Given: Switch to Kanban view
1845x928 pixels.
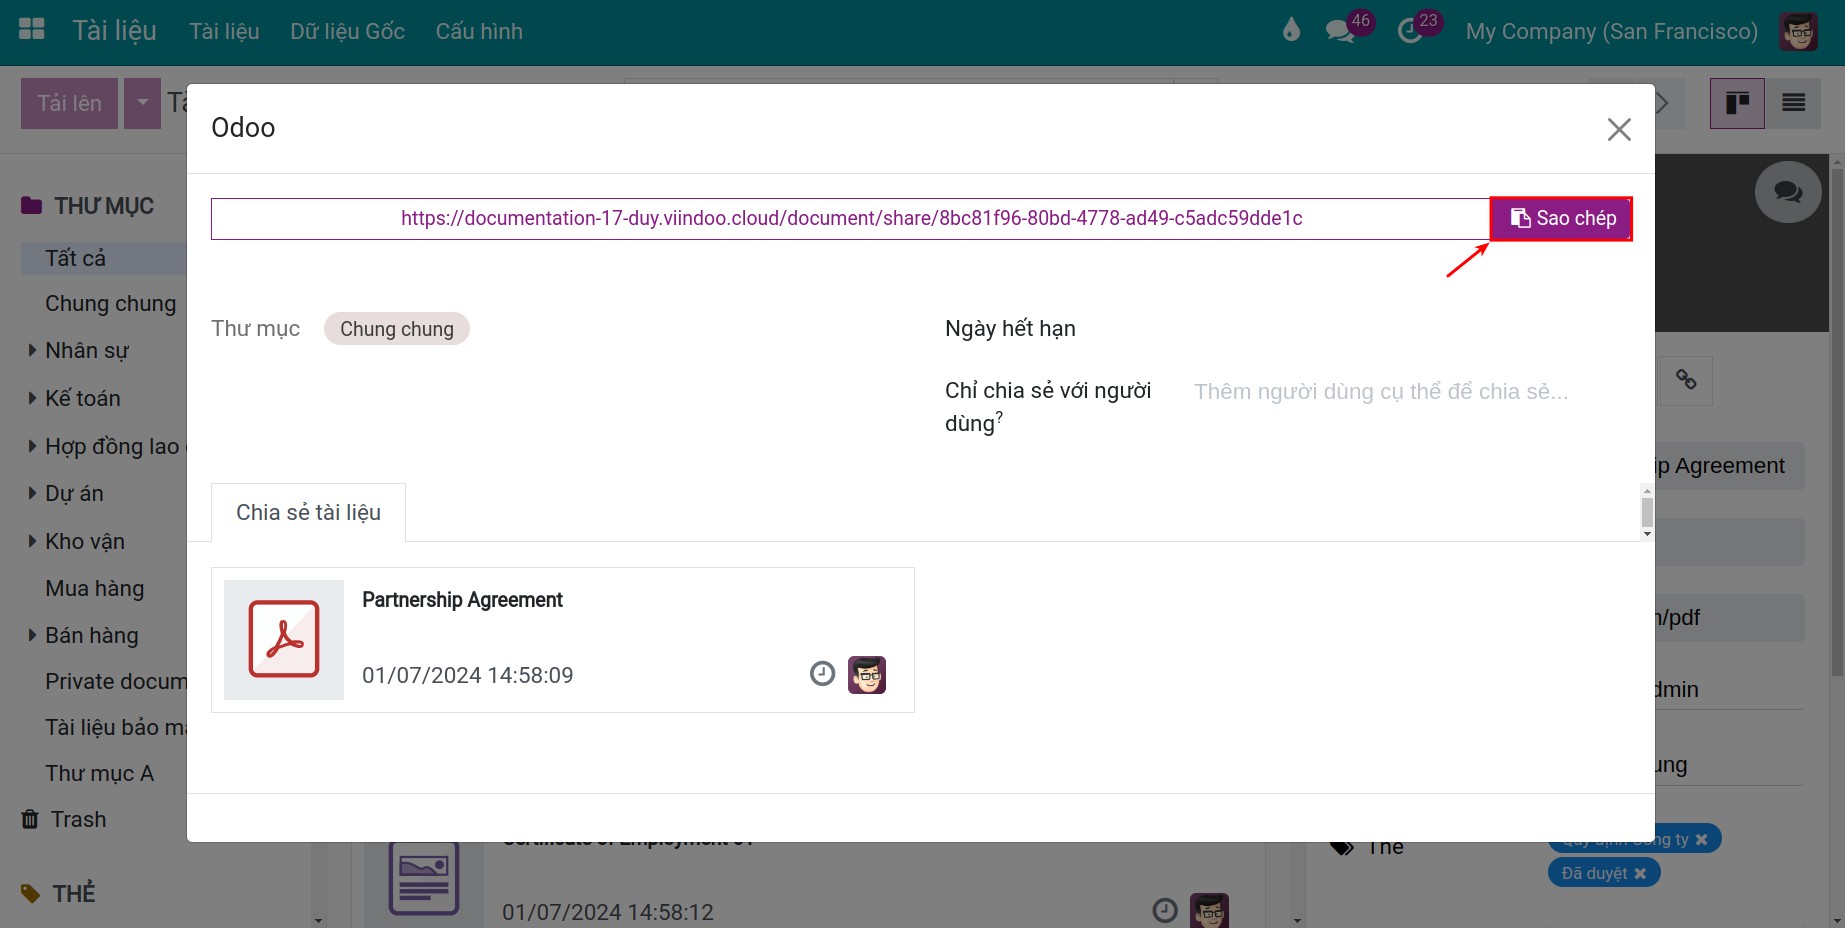Looking at the screenshot, I should tap(1736, 103).
